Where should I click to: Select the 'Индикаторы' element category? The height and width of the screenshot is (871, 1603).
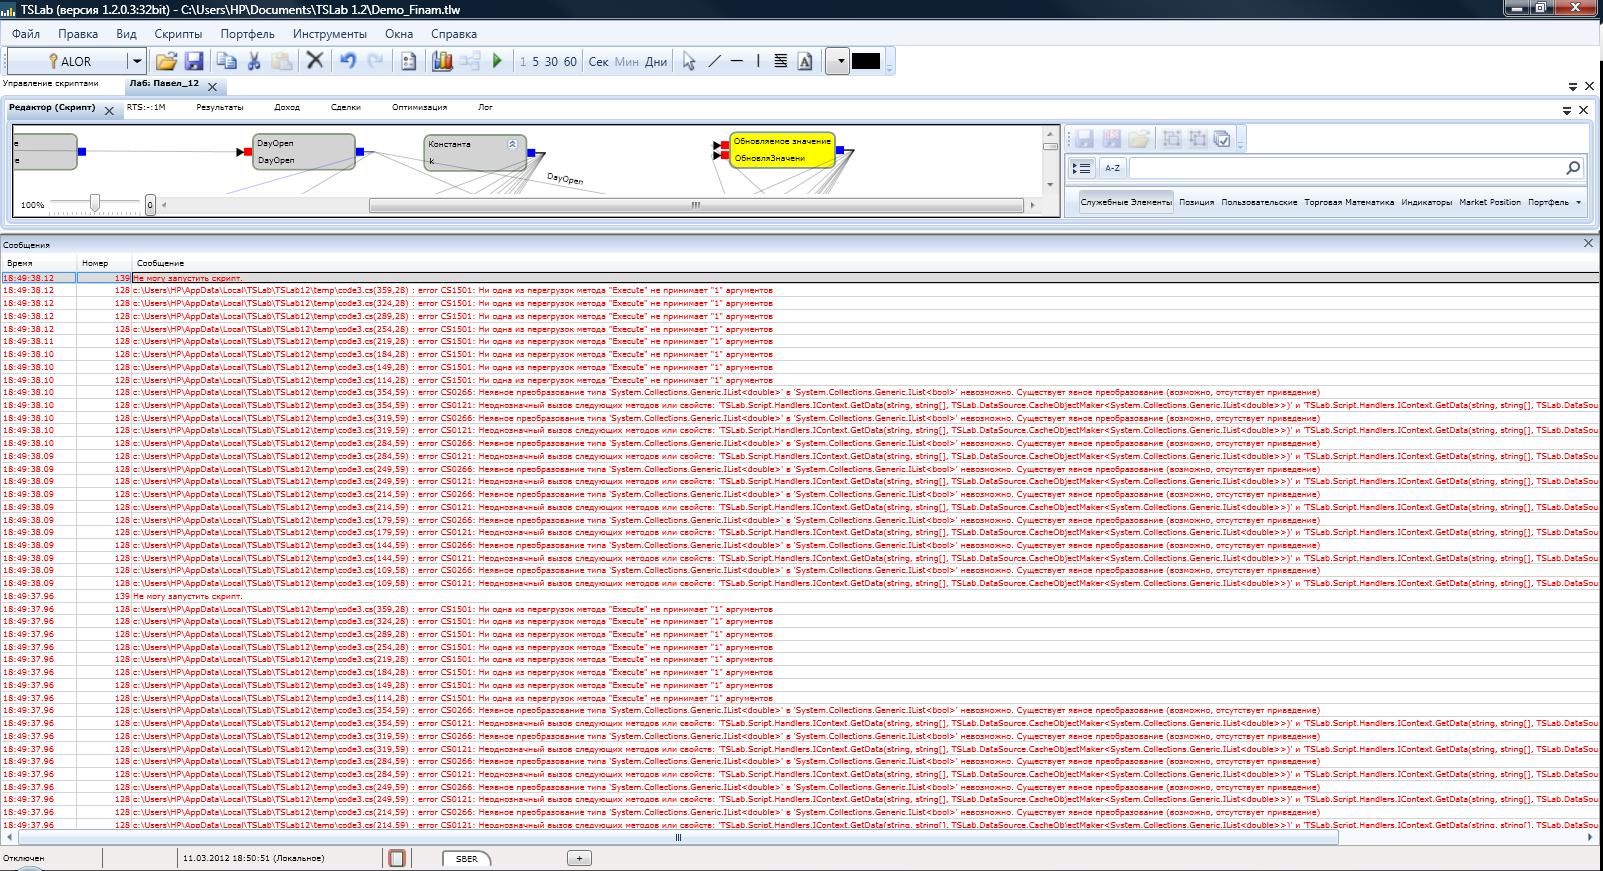pyautogui.click(x=1426, y=202)
